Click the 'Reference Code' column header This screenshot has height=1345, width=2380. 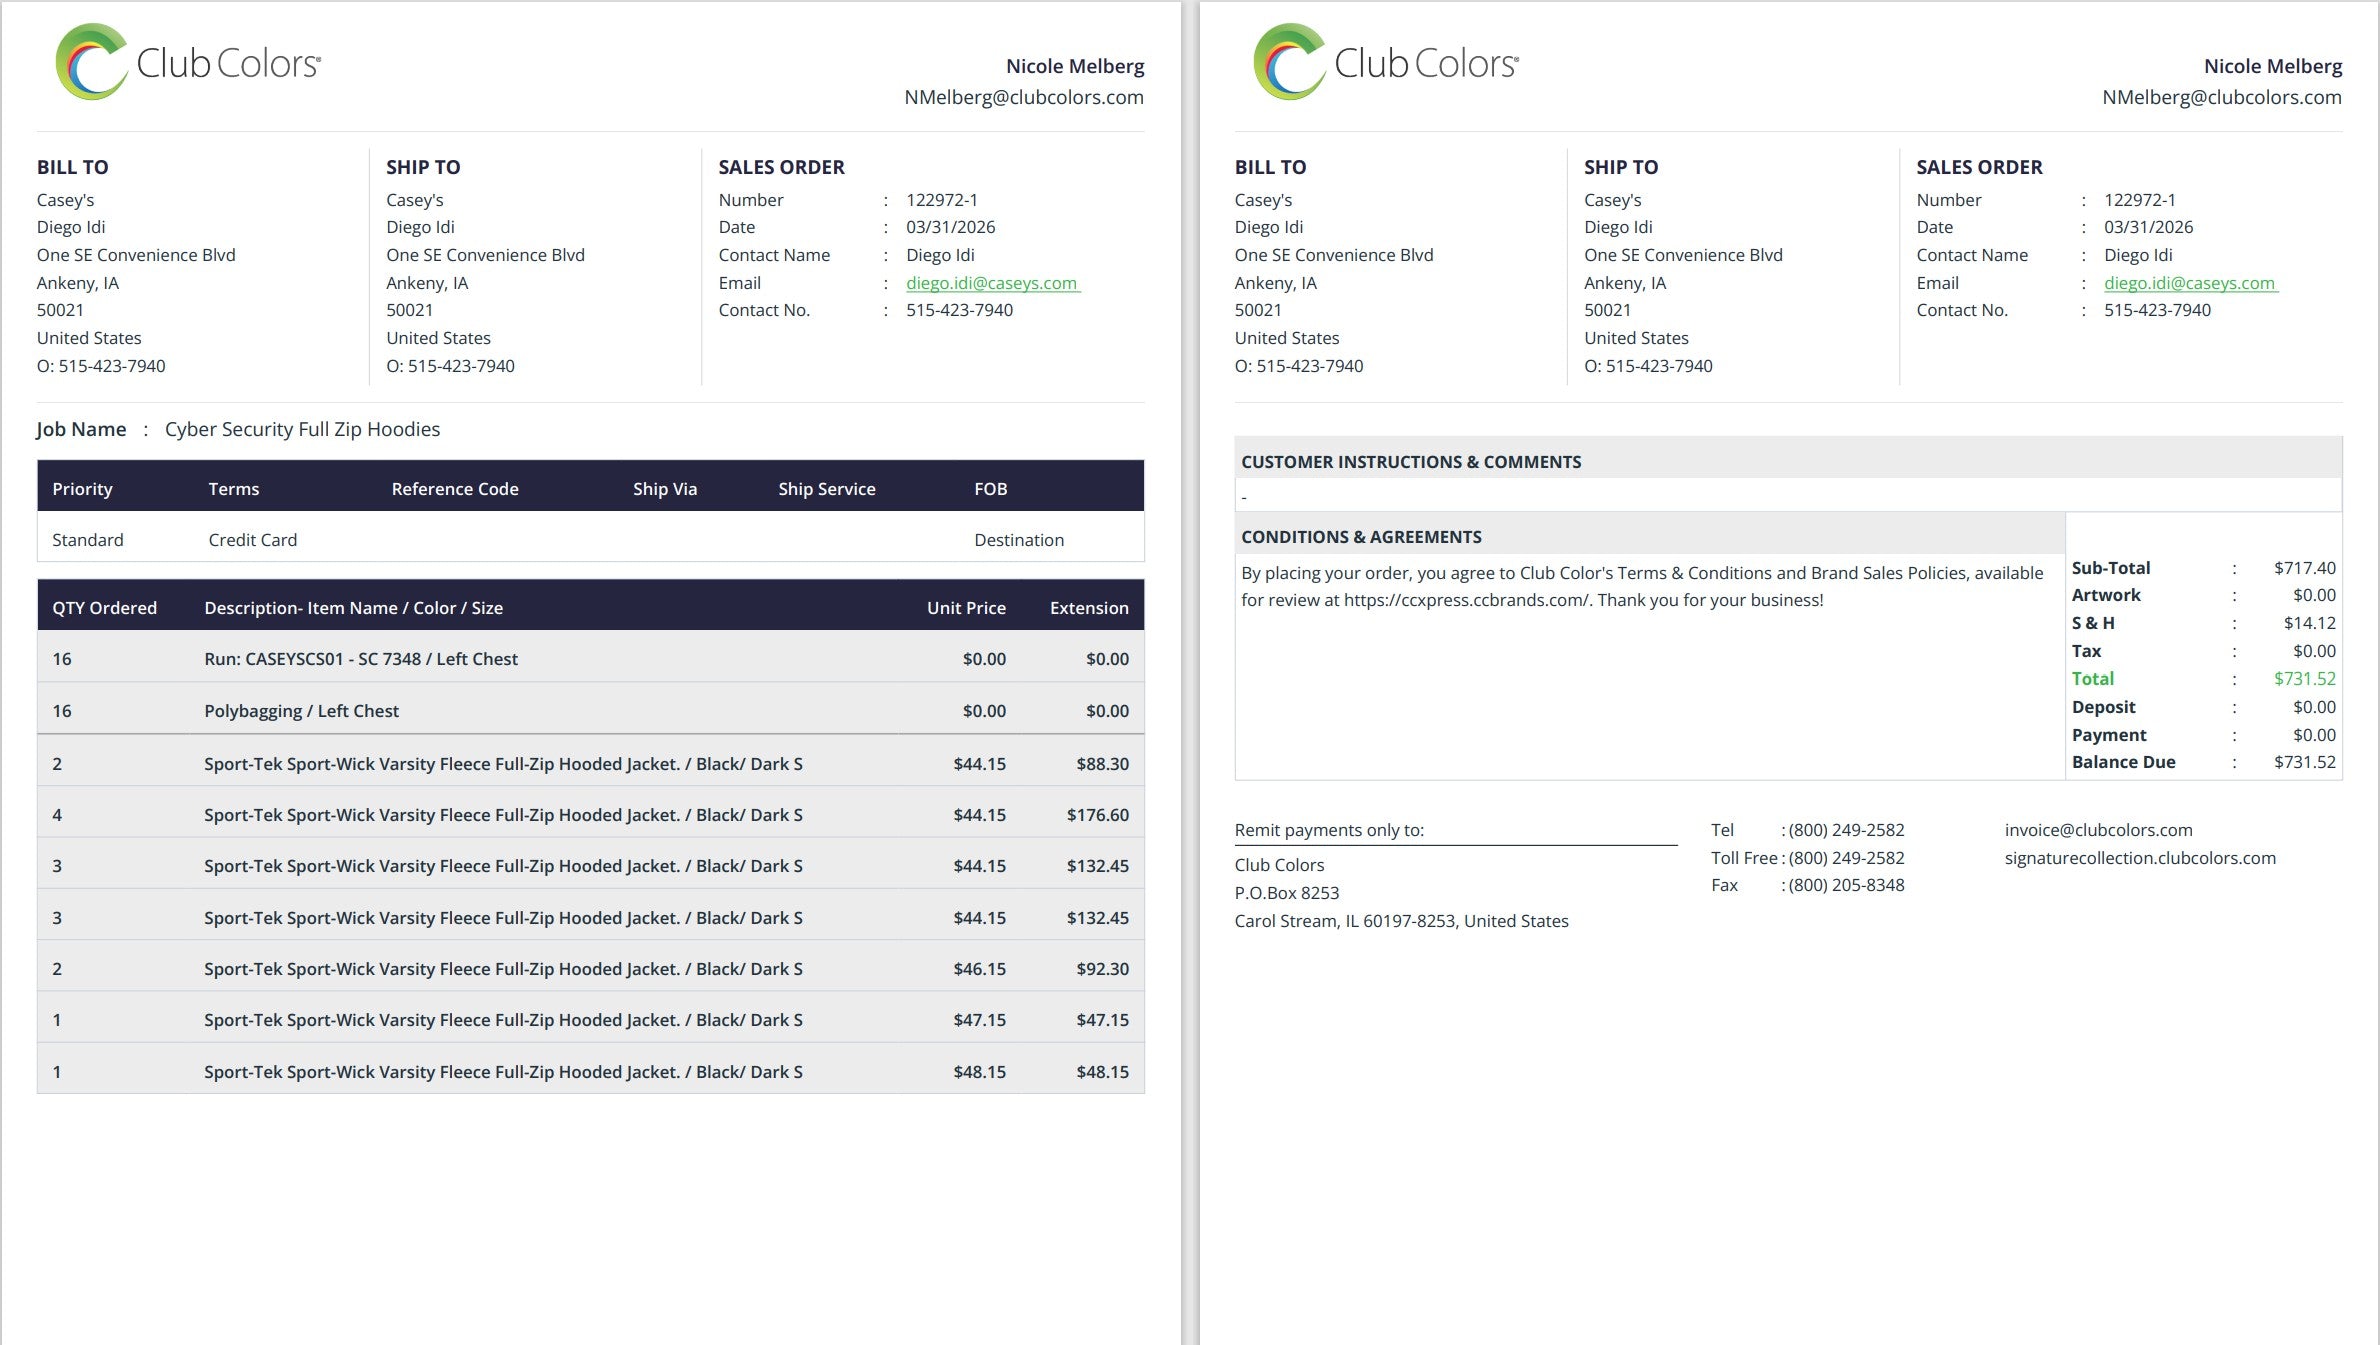[x=455, y=489]
